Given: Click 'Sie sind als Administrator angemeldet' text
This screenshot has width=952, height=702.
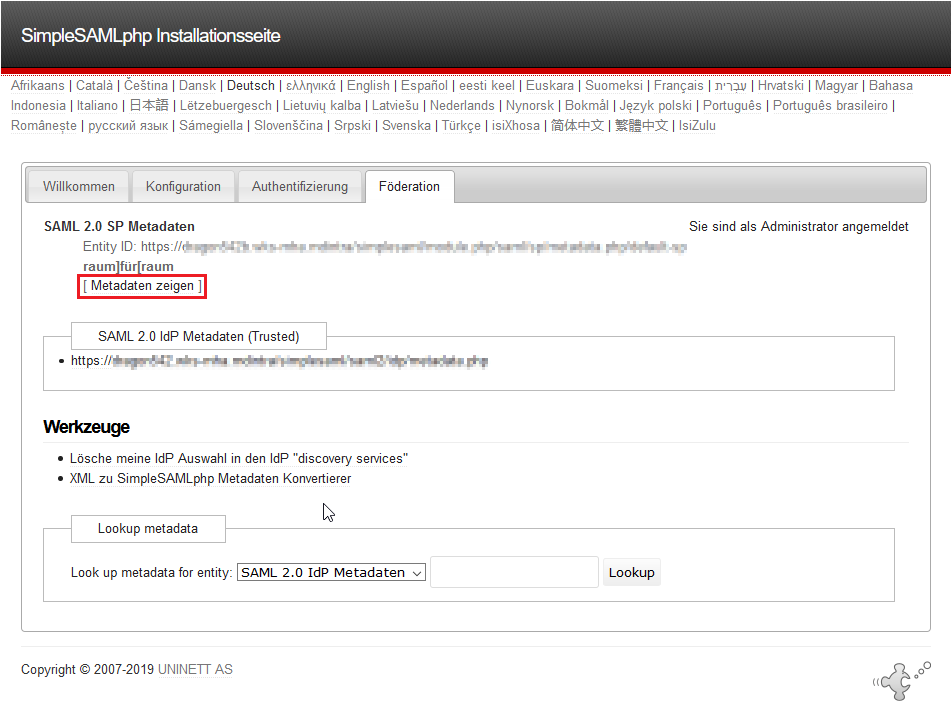Looking at the screenshot, I should coord(798,227).
